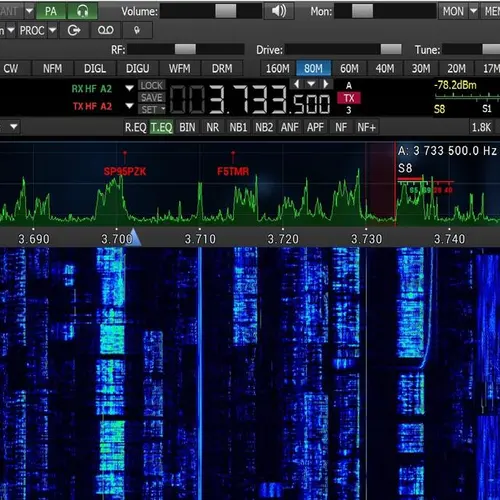
Task: Expand the RX HF A2 dropdown
Action: point(129,88)
